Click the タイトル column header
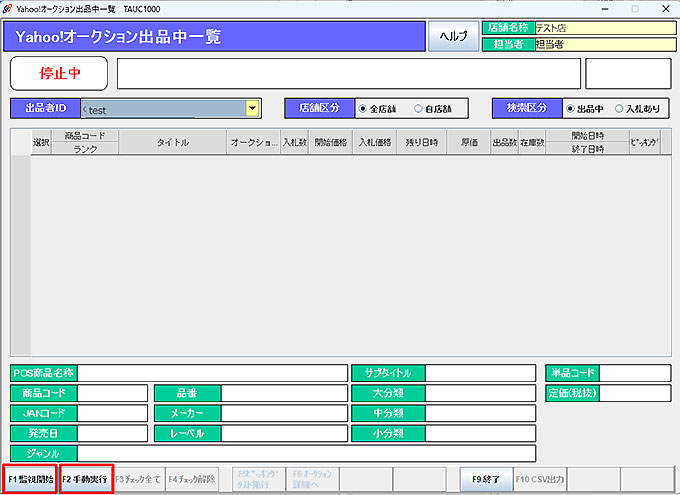The image size is (680, 495). (172, 143)
